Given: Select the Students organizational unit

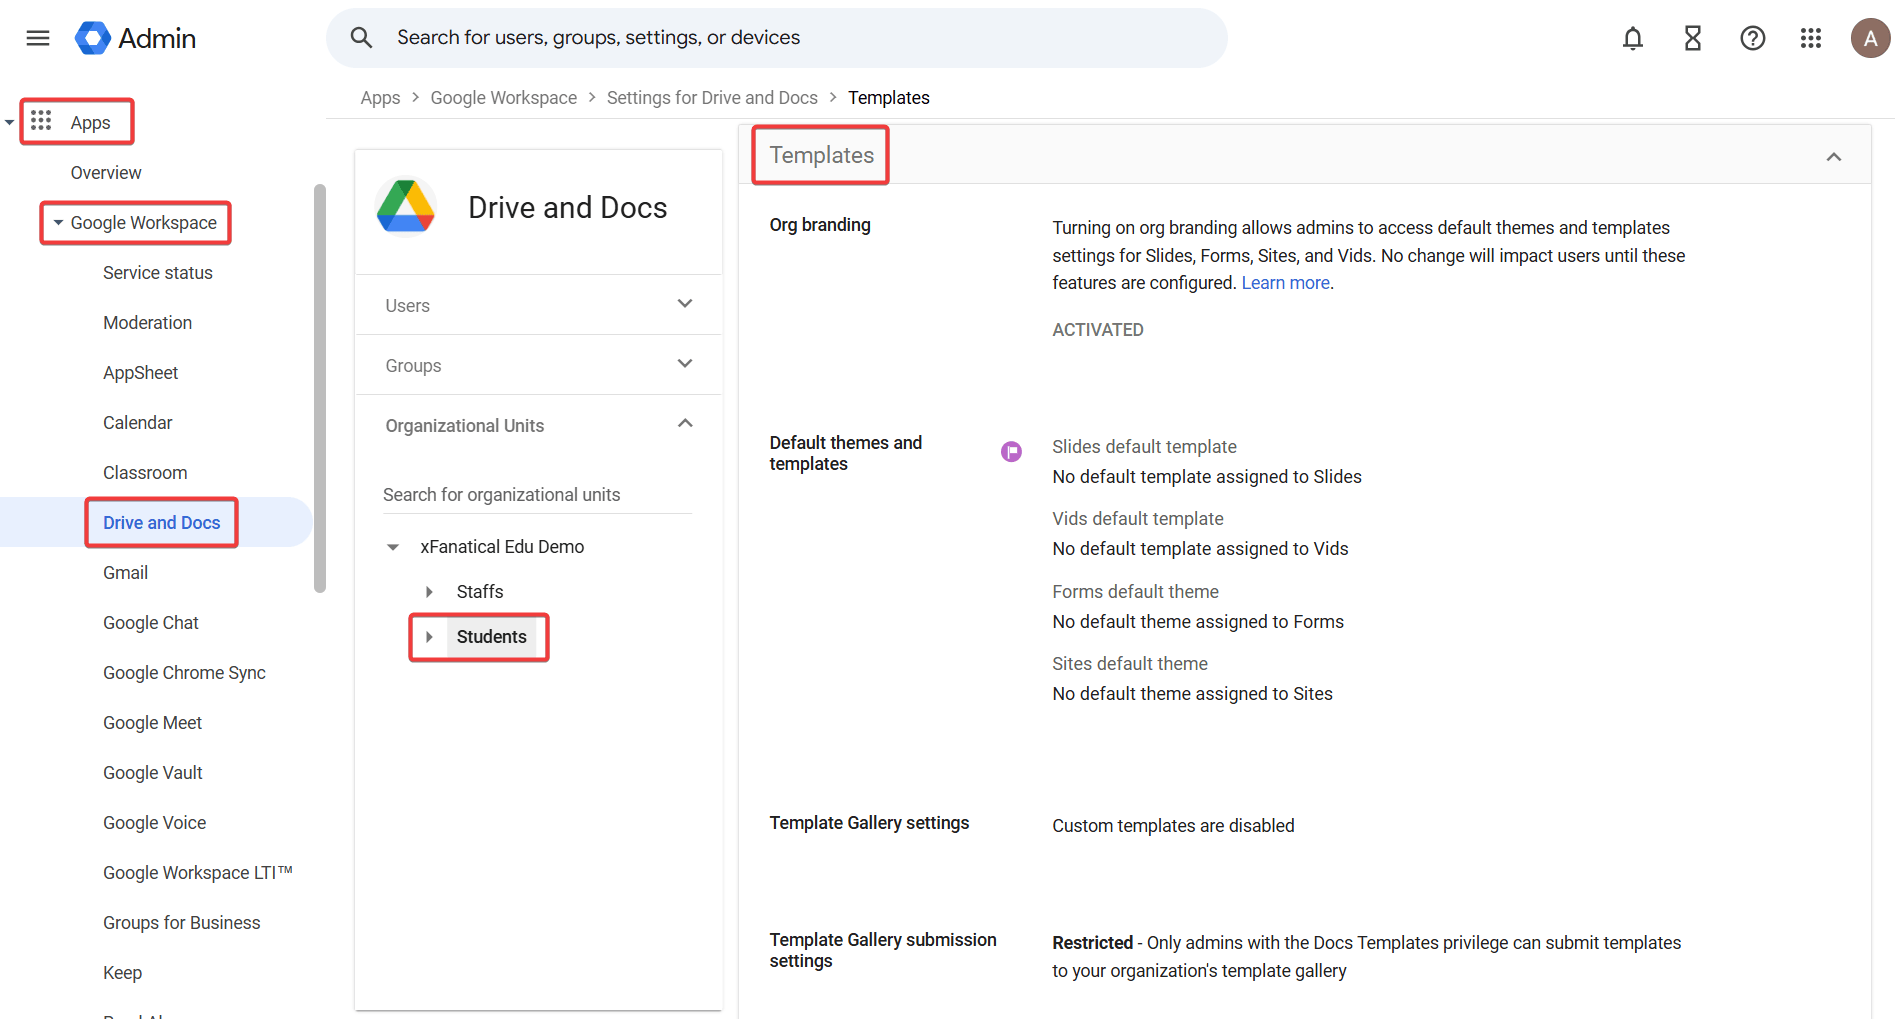Looking at the screenshot, I should [x=491, y=637].
